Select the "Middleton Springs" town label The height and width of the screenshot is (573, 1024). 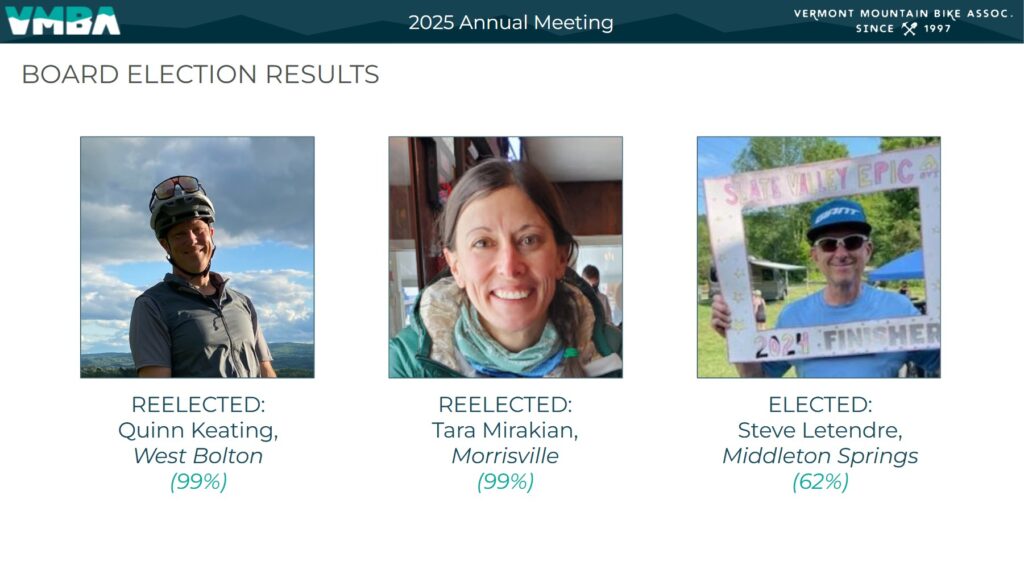coord(820,456)
